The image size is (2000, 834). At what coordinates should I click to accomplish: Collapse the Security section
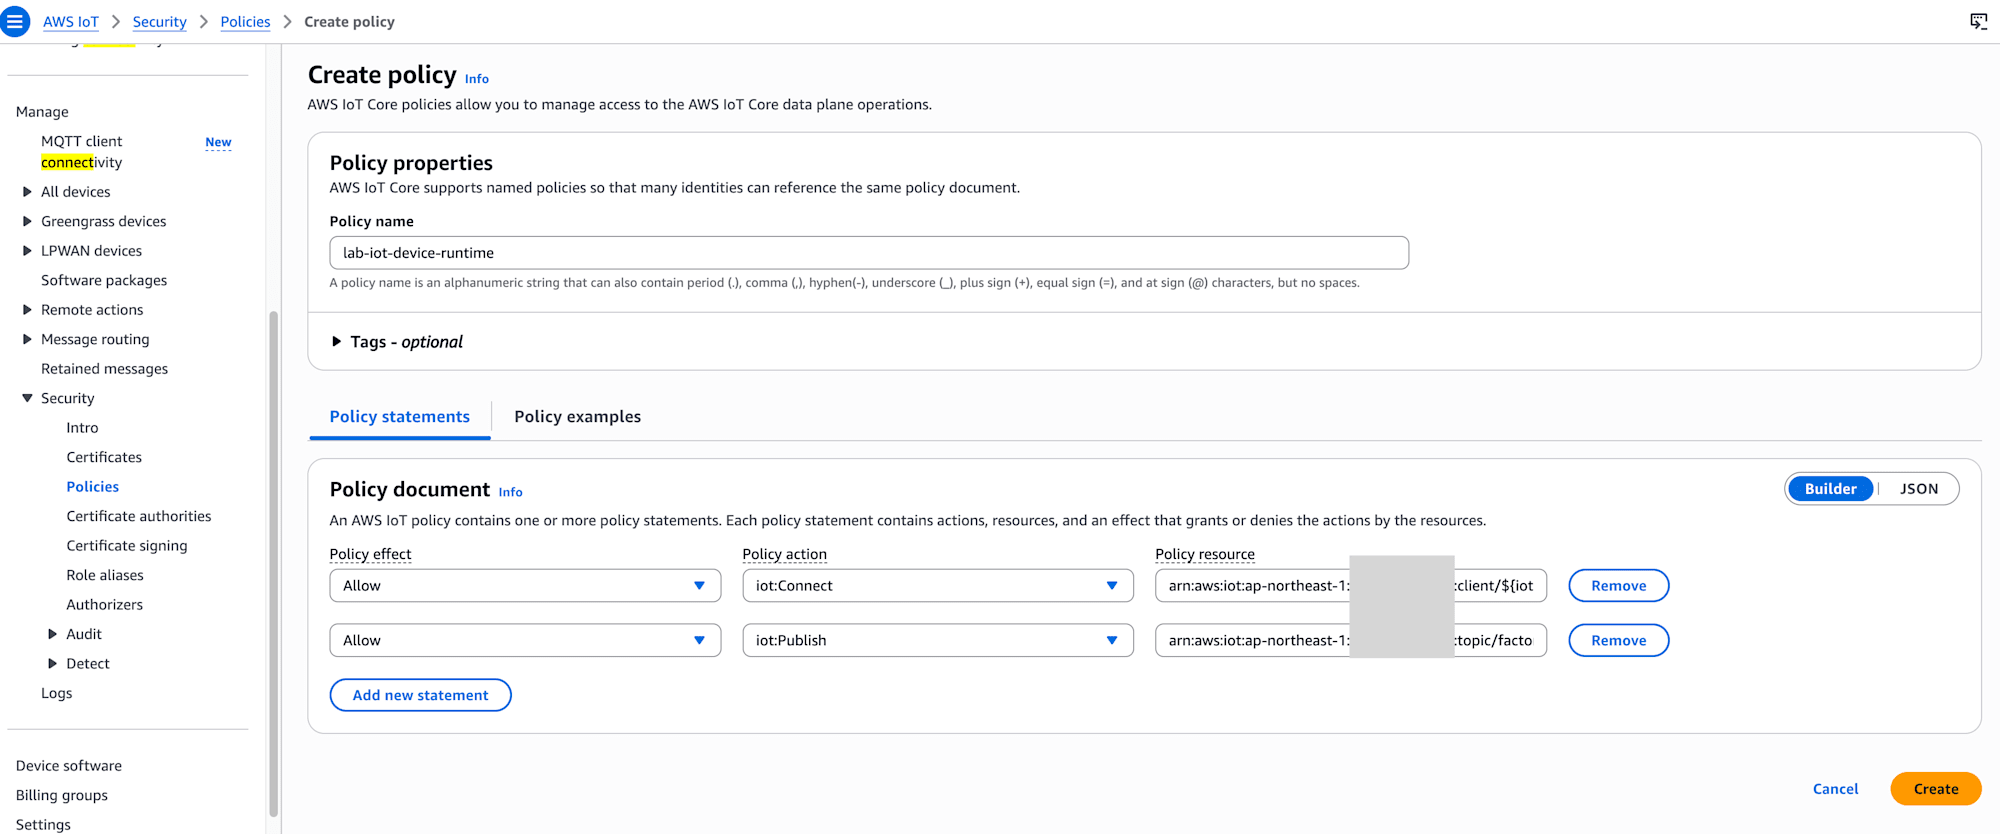27,399
